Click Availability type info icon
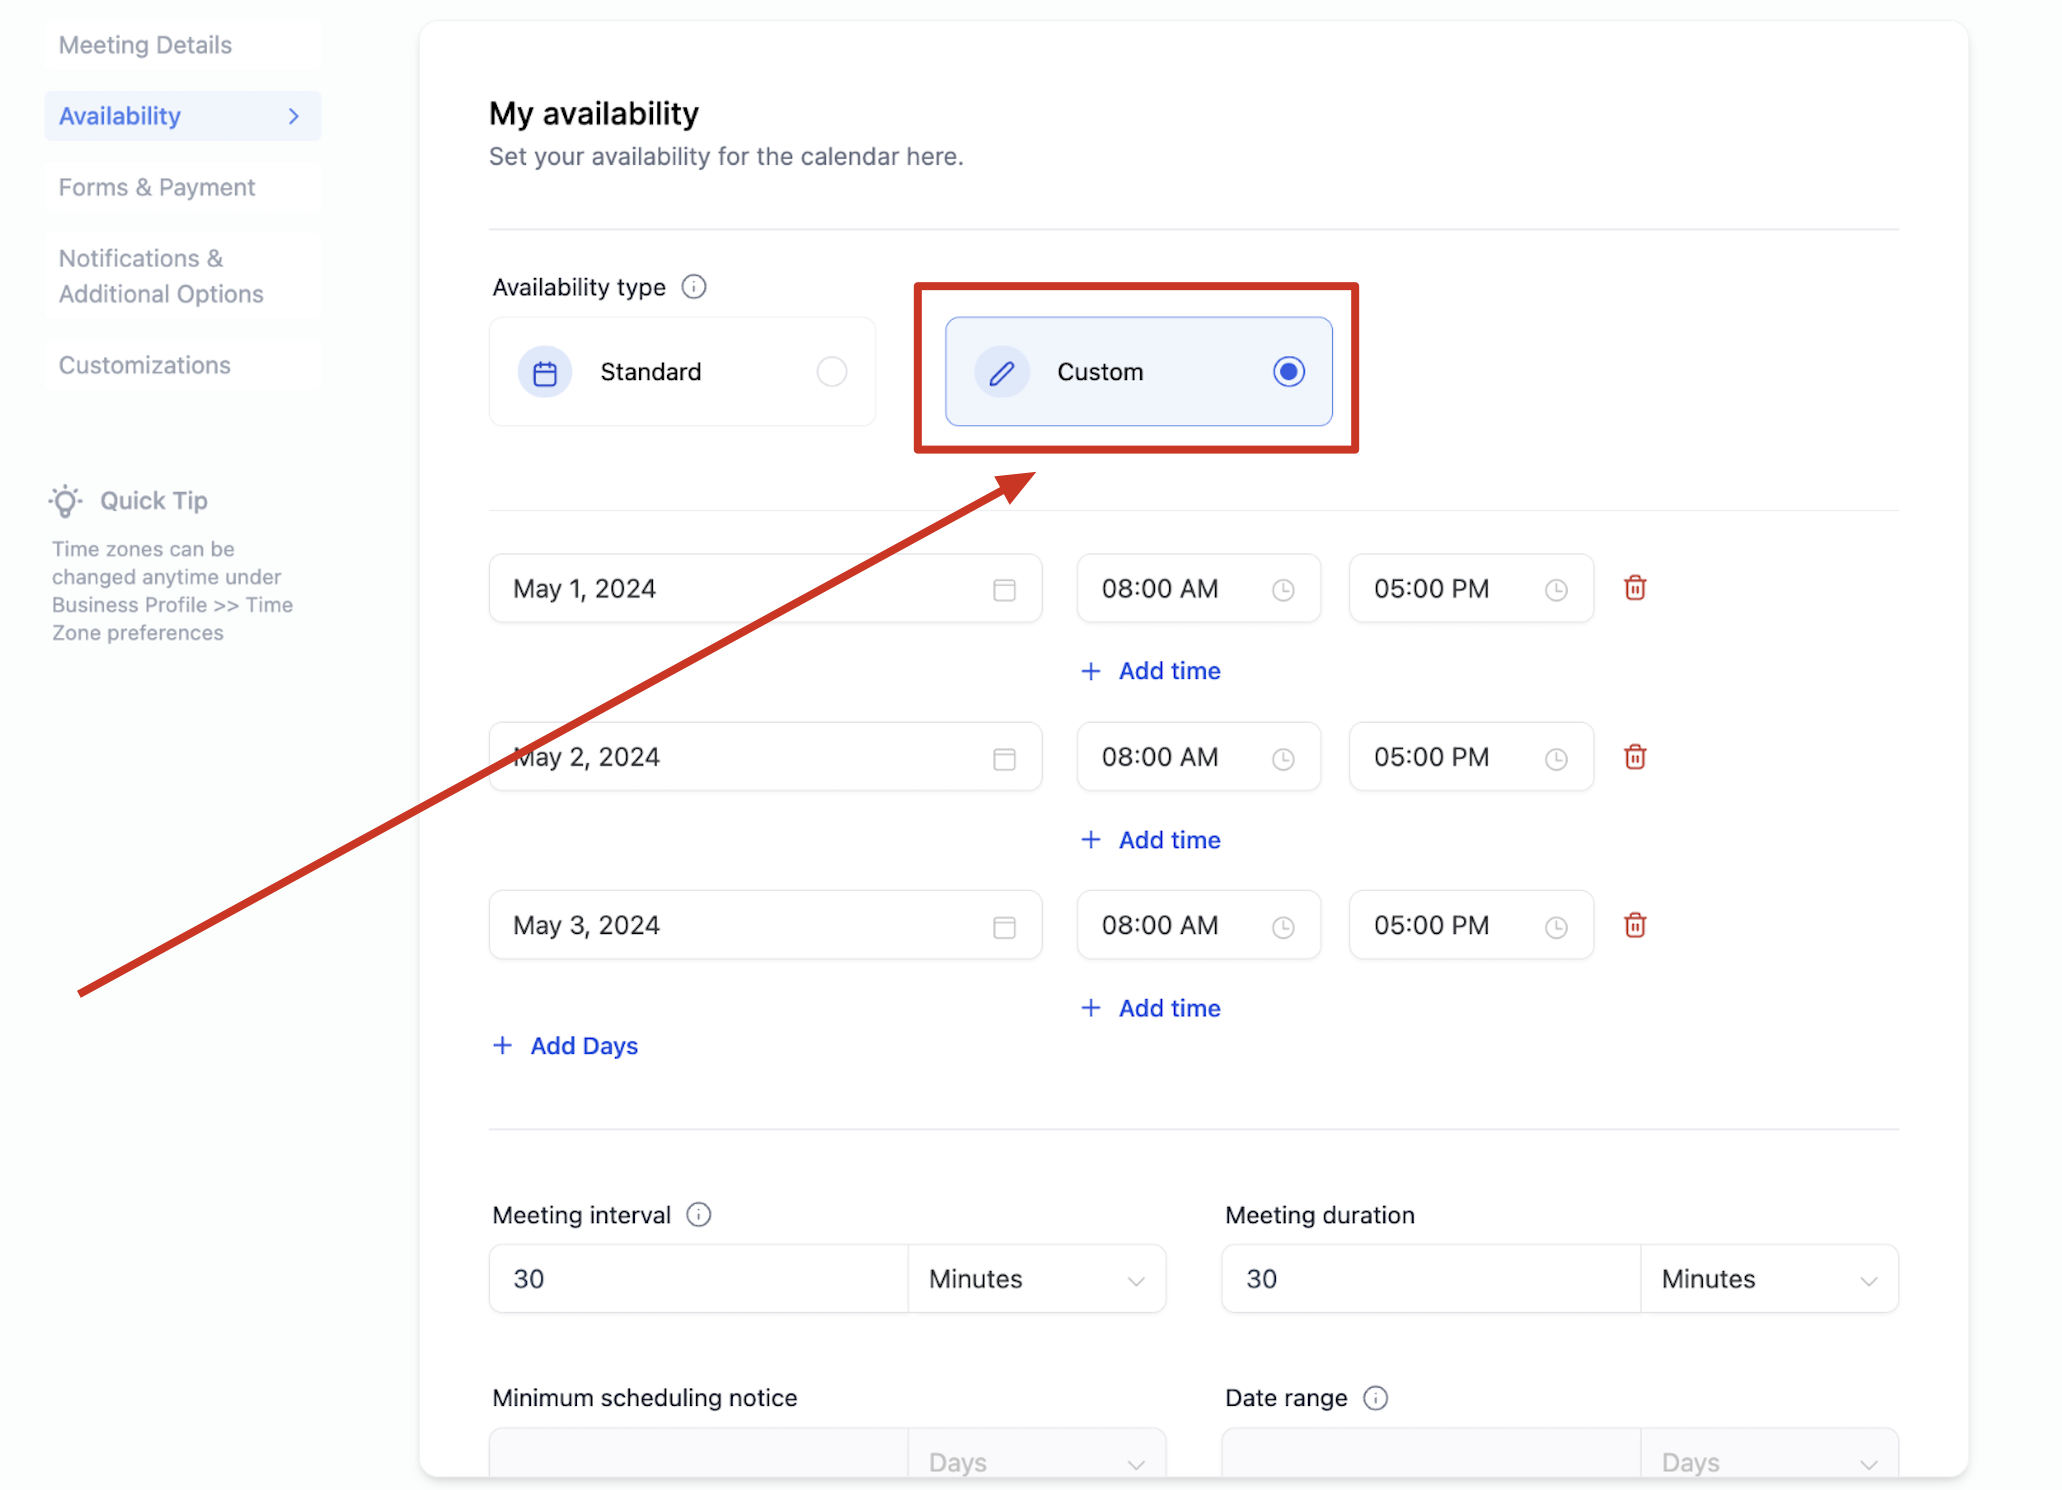The height and width of the screenshot is (1490, 2062). [694, 287]
